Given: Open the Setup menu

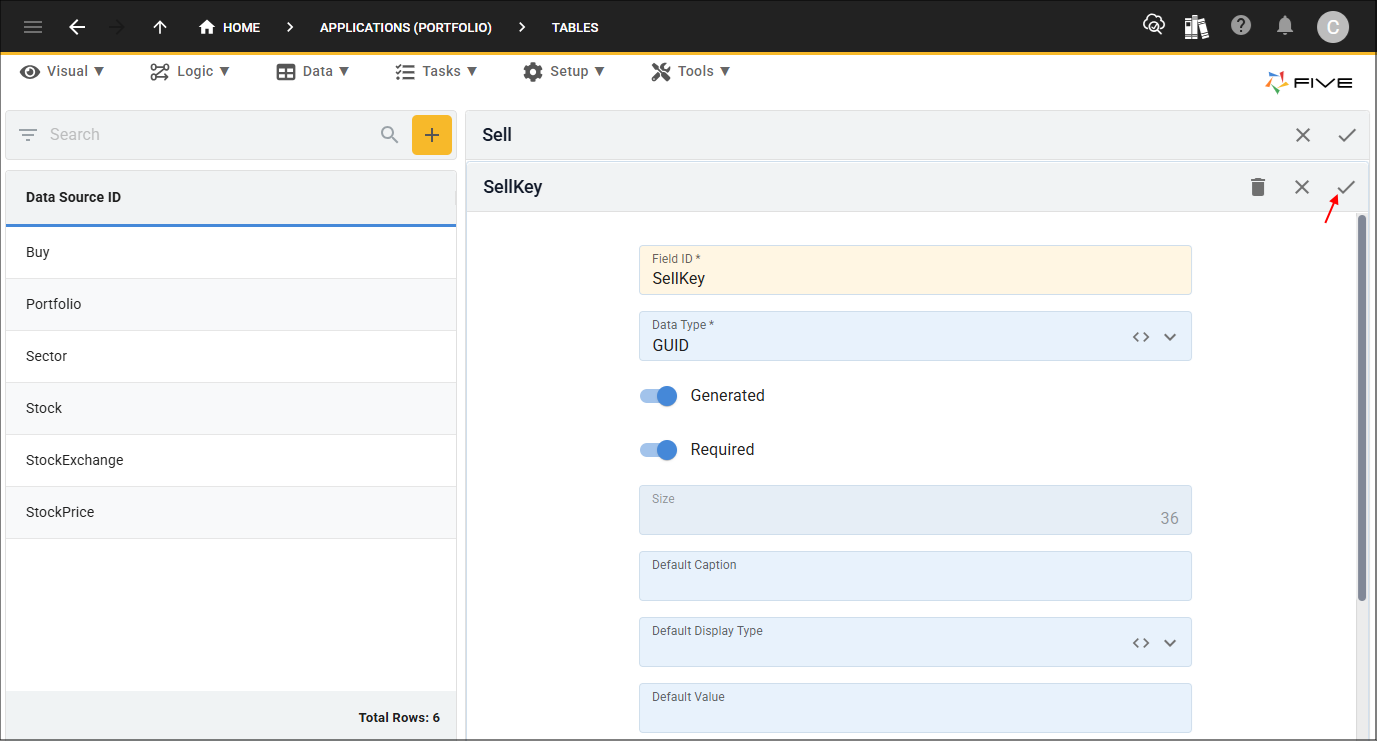Looking at the screenshot, I should point(564,71).
